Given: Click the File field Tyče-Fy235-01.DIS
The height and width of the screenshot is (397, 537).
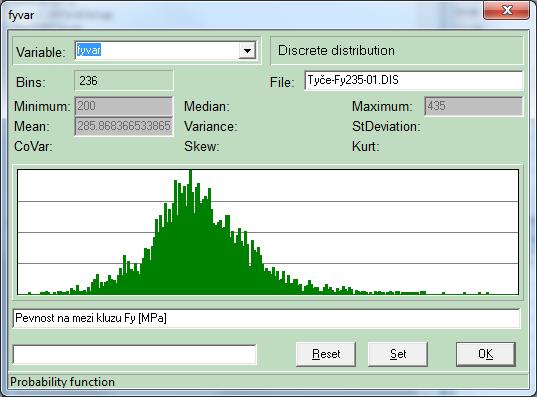Looking at the screenshot, I should [x=413, y=80].
